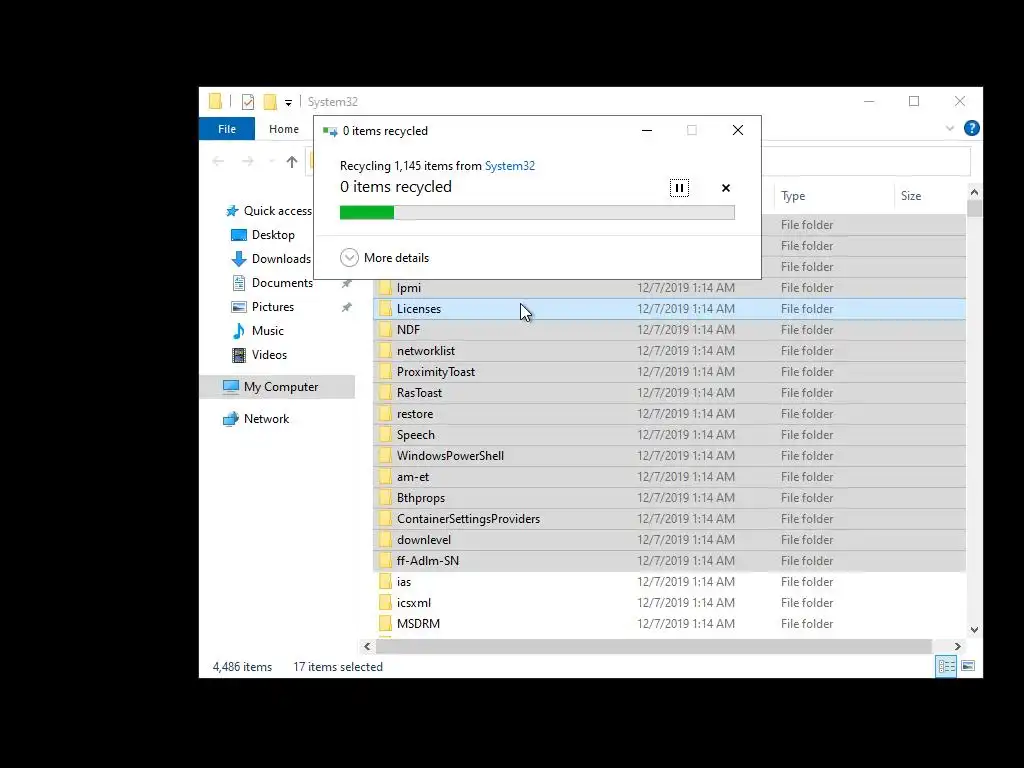
Task: Click the horizontal scroll left arrow
Action: (x=367, y=647)
